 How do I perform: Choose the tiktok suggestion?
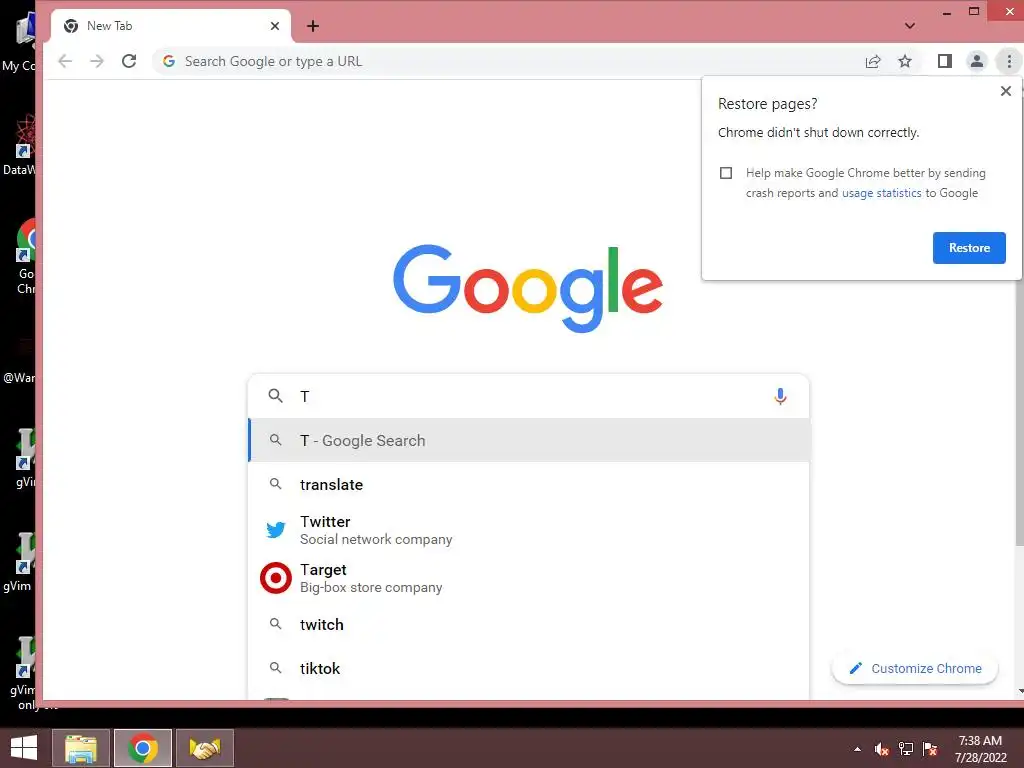(529, 668)
